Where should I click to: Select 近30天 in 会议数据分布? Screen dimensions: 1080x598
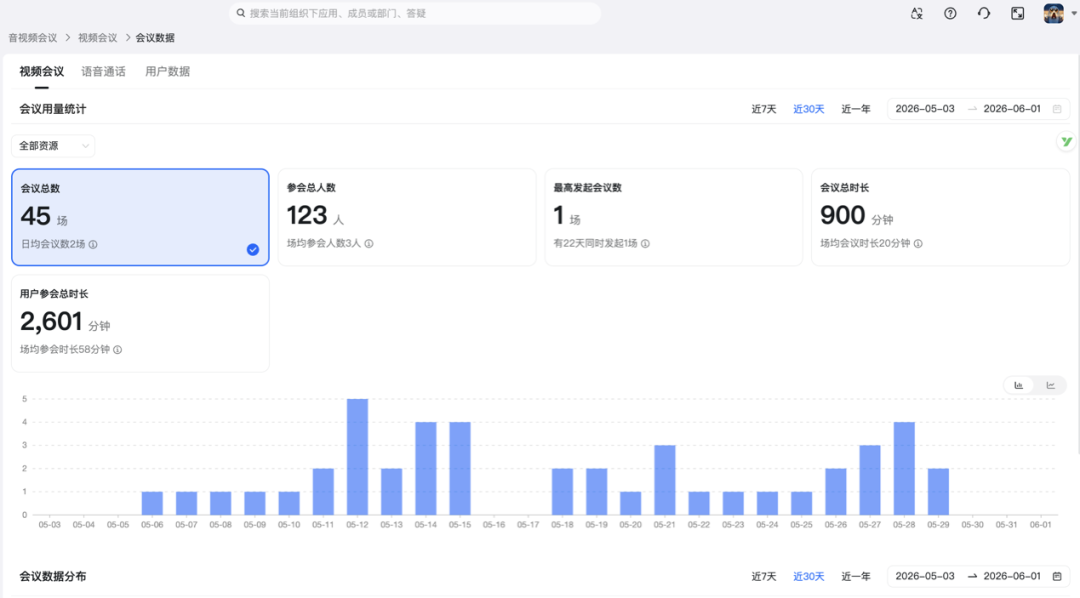pyautogui.click(x=809, y=576)
